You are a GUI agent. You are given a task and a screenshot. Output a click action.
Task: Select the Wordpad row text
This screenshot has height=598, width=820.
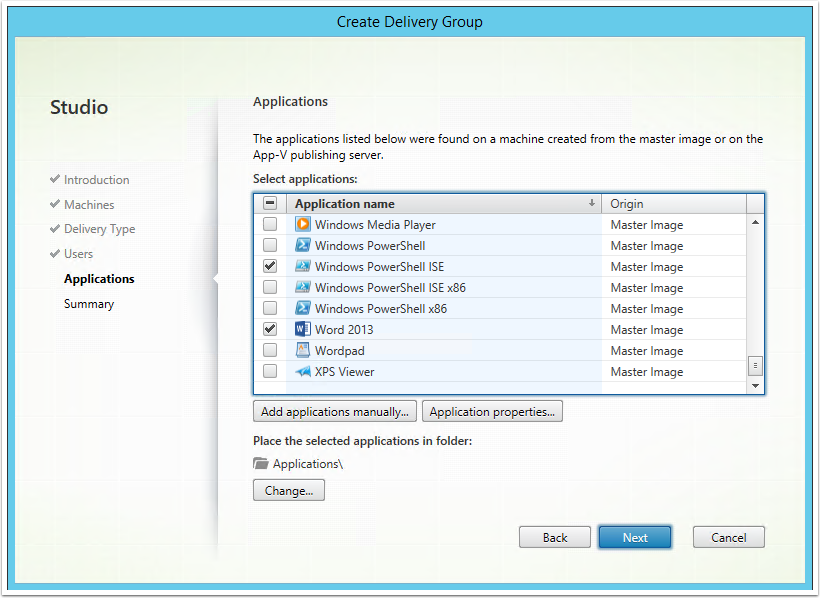click(339, 351)
